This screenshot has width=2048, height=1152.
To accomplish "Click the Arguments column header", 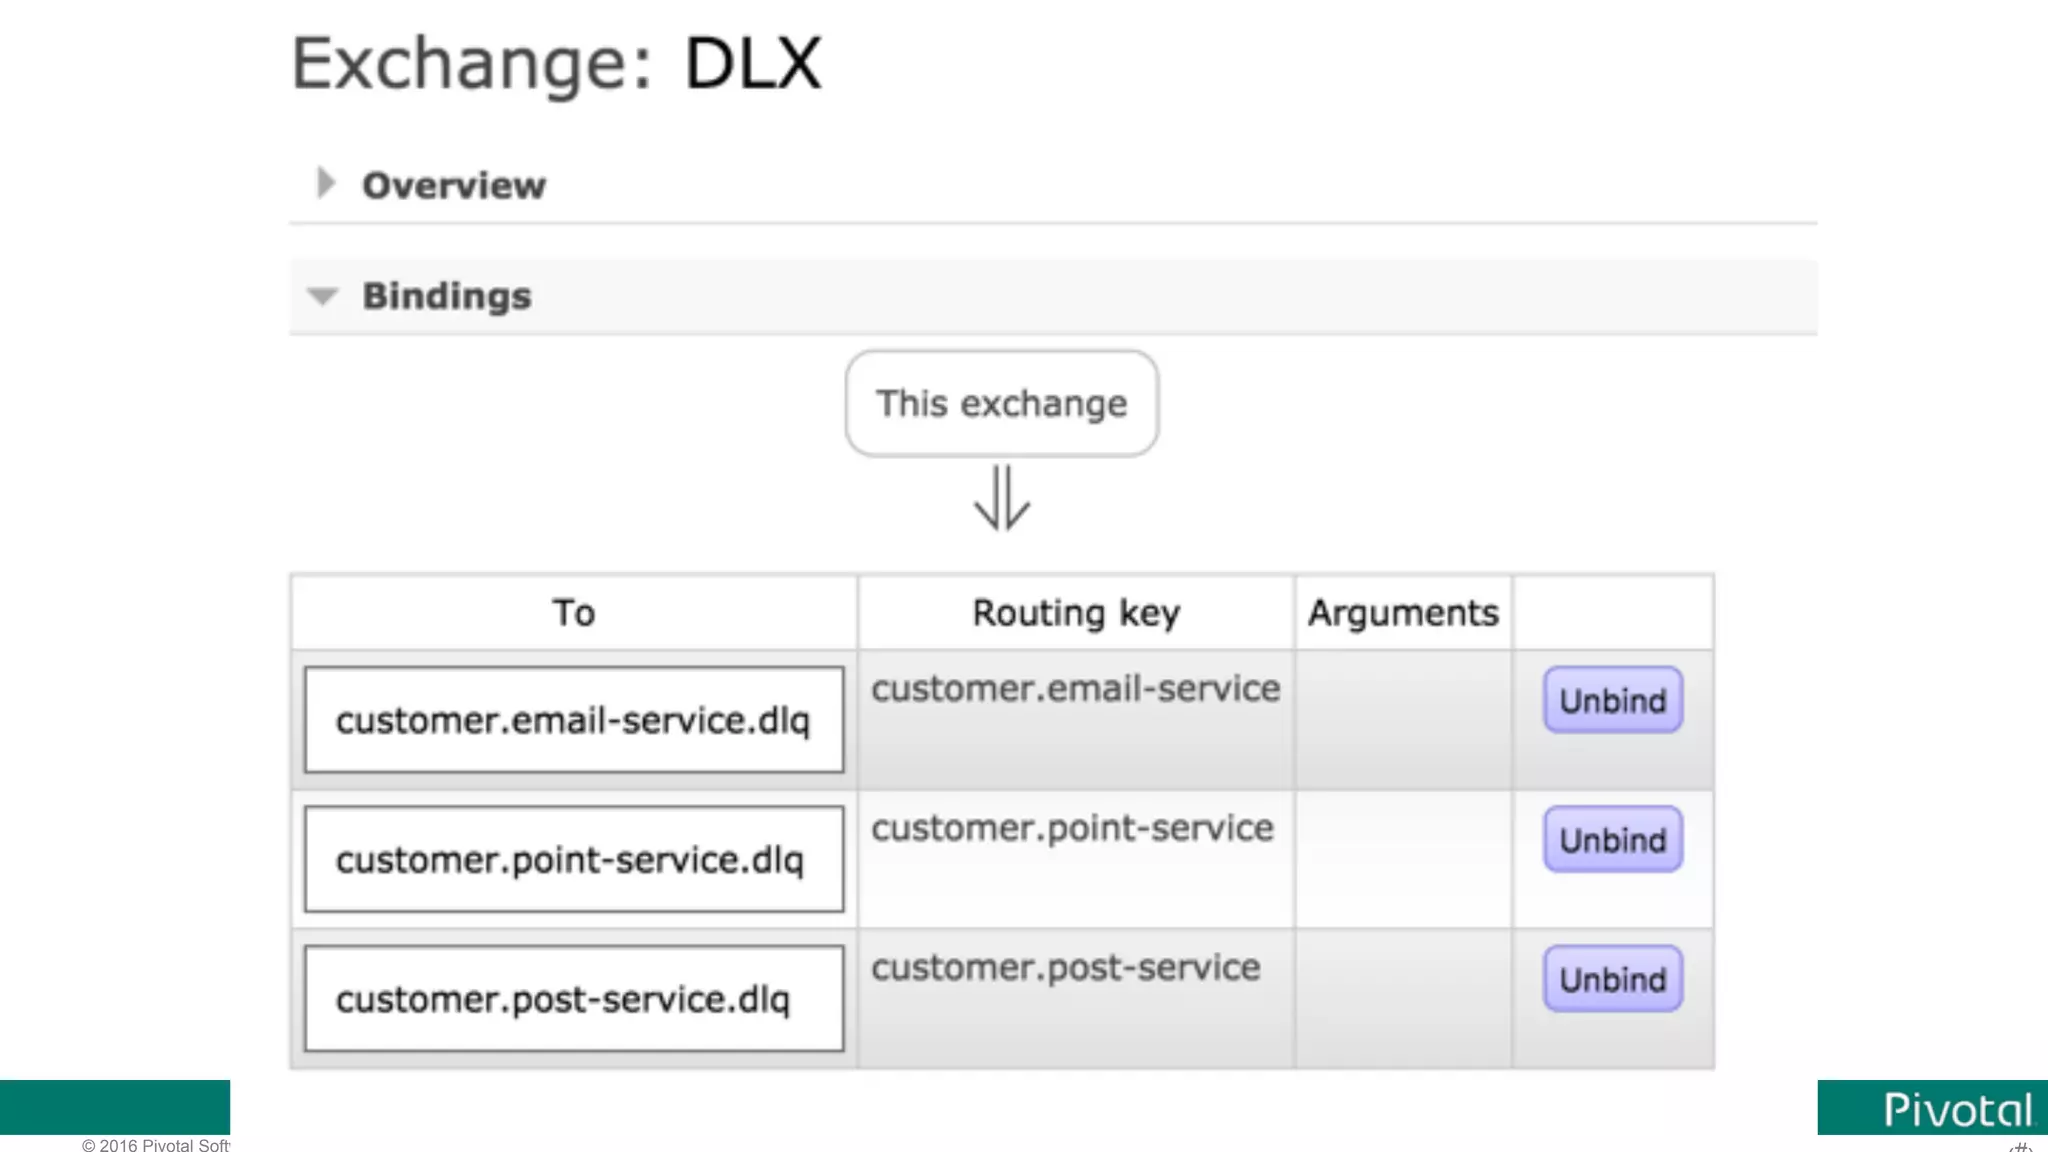I will point(1403,613).
